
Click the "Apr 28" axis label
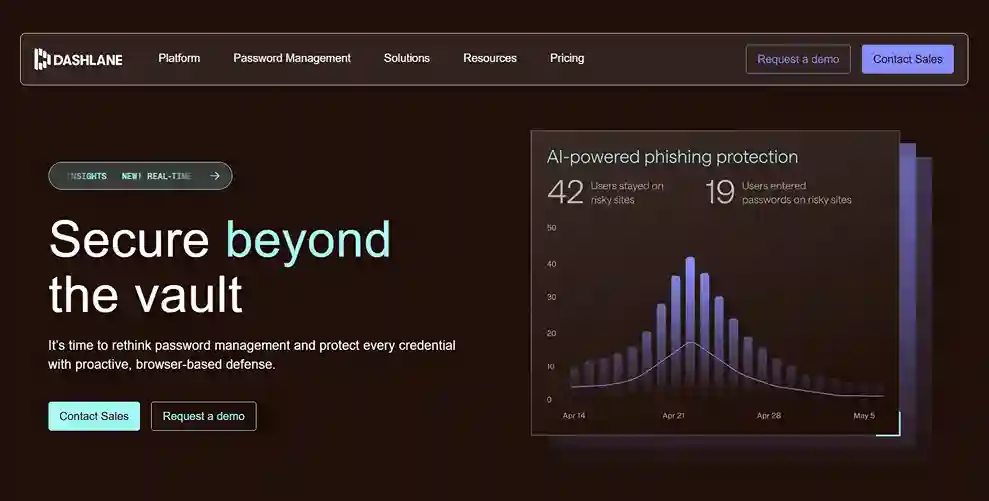pyautogui.click(x=769, y=416)
